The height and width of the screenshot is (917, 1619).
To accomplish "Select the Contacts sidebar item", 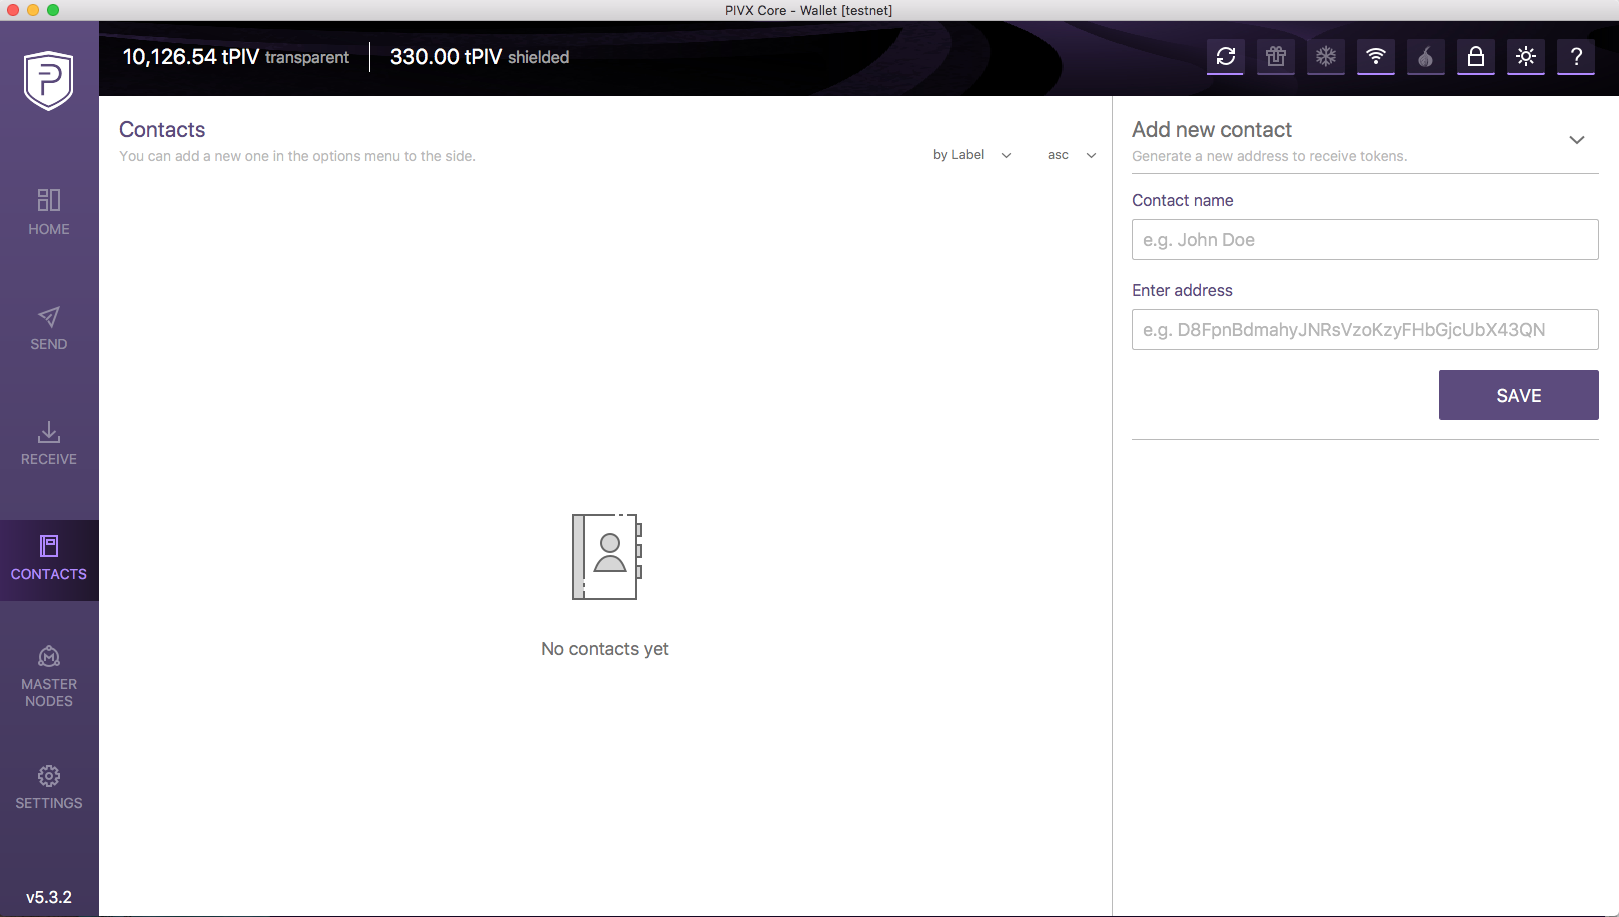I will 49,560.
